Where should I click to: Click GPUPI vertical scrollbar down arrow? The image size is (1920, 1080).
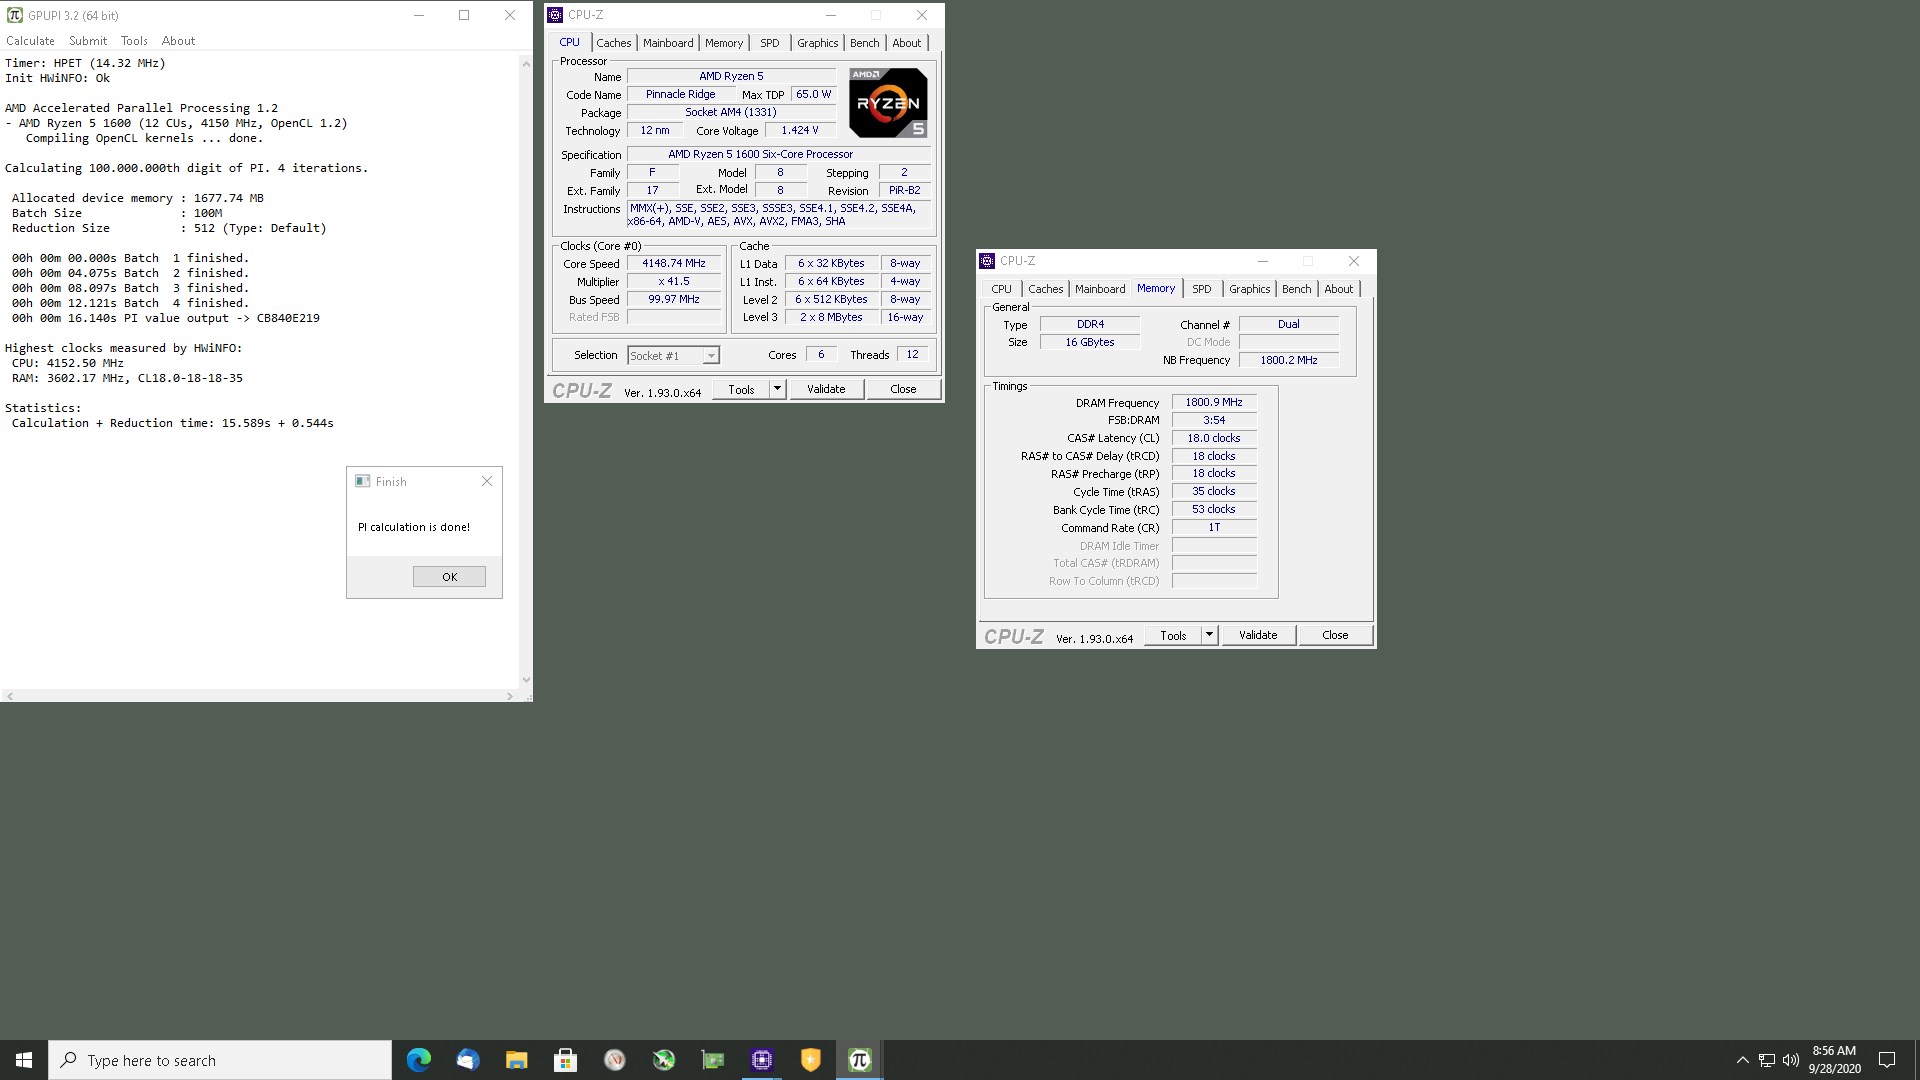526,680
